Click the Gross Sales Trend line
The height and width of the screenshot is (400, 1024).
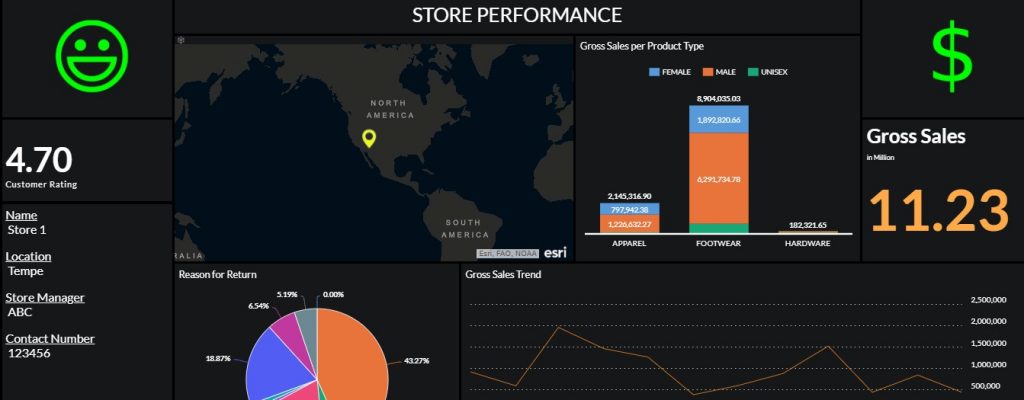[x=715, y=361]
